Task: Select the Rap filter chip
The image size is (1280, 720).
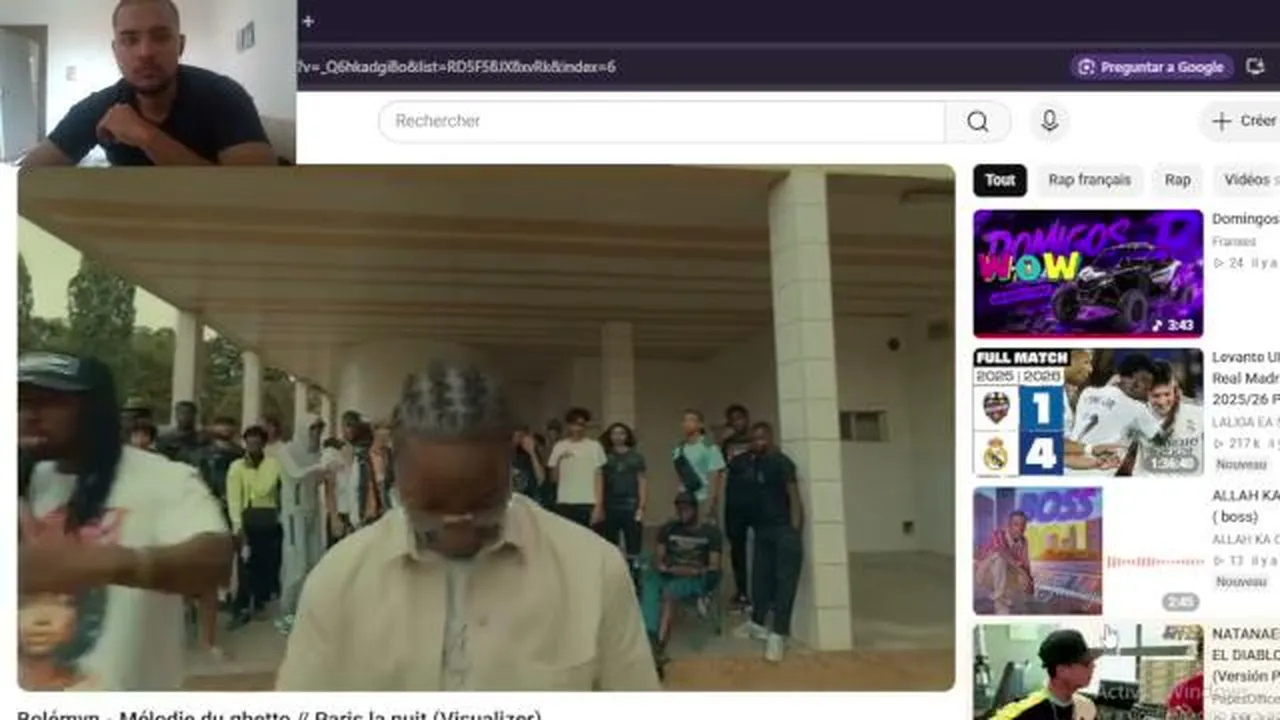Action: 1178,180
